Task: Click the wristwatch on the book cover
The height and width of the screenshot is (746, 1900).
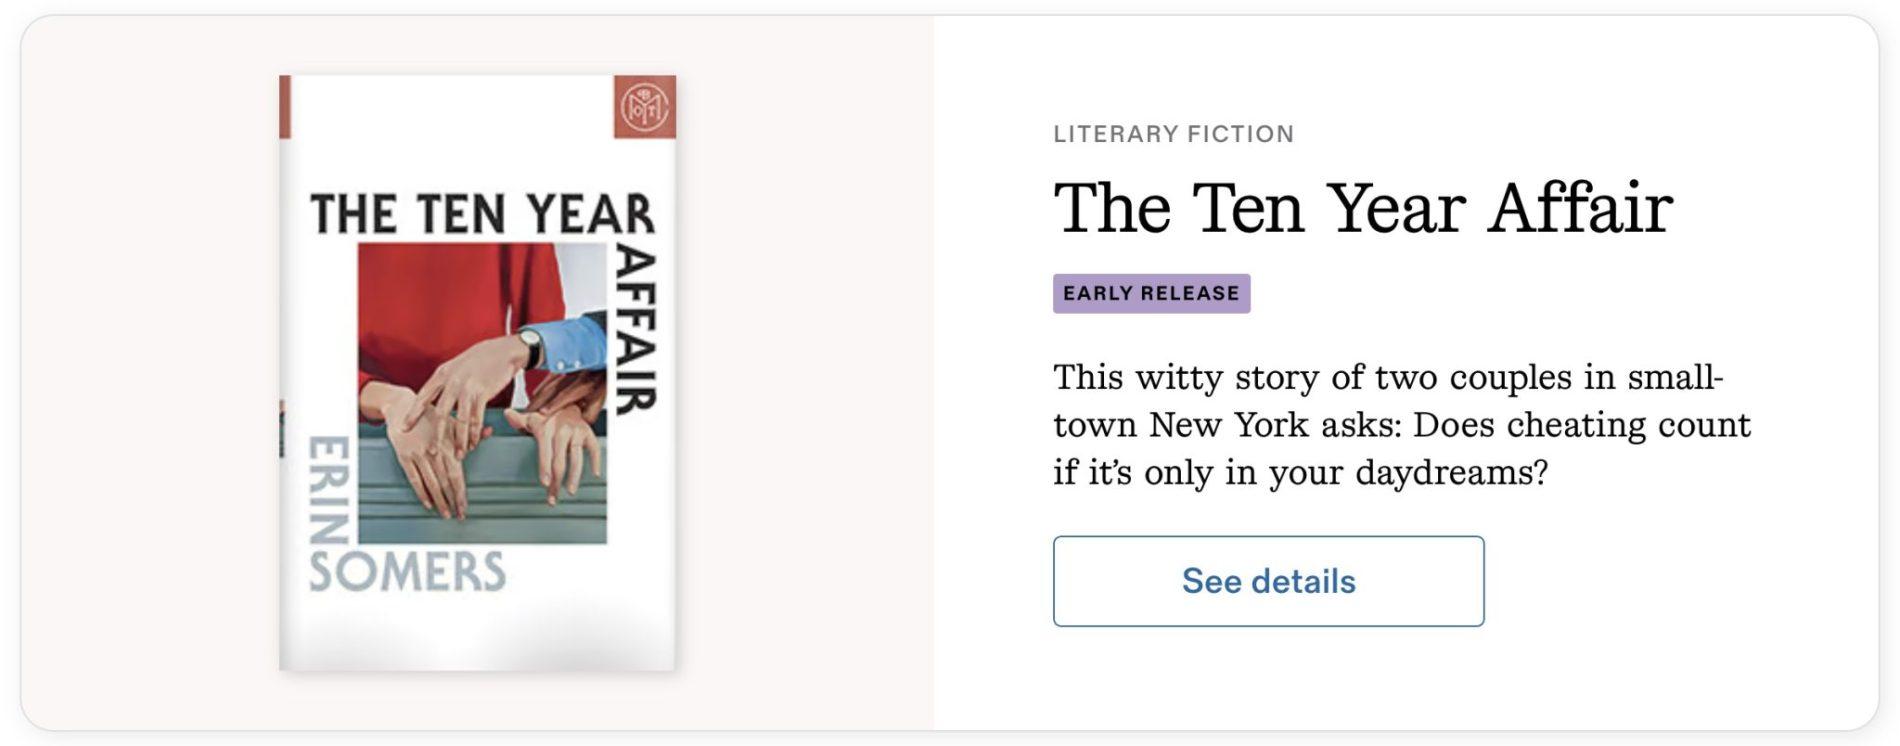Action: click(x=532, y=347)
